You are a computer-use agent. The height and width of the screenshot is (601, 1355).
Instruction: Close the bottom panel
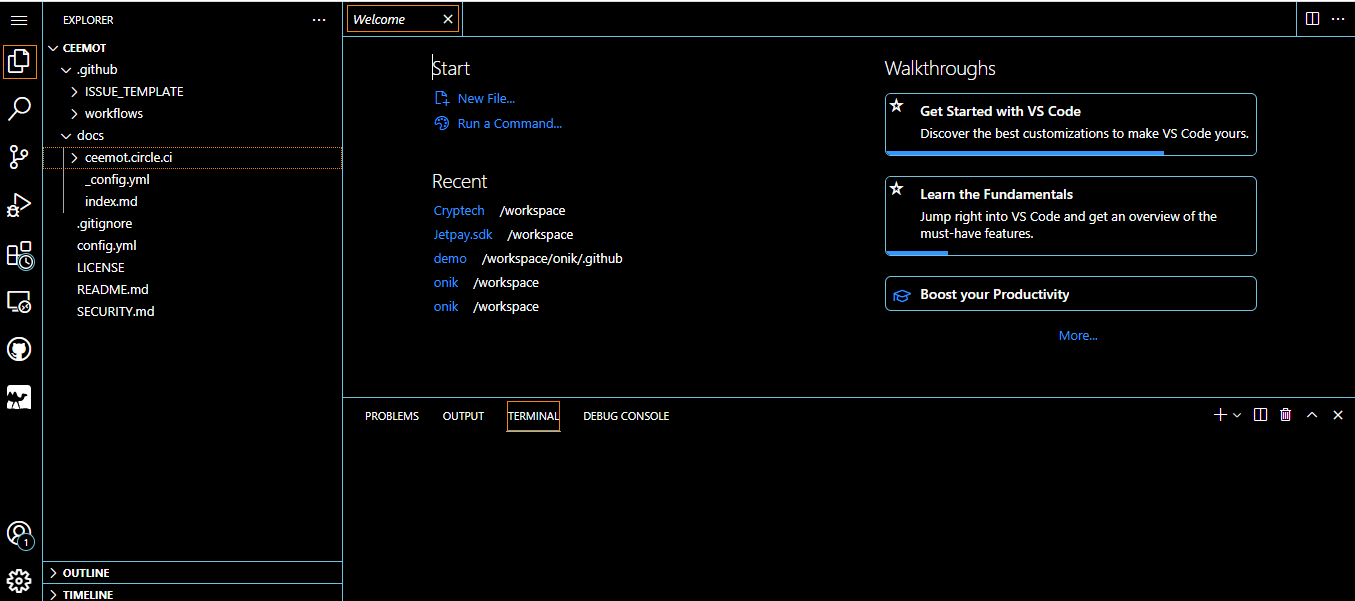click(1338, 415)
